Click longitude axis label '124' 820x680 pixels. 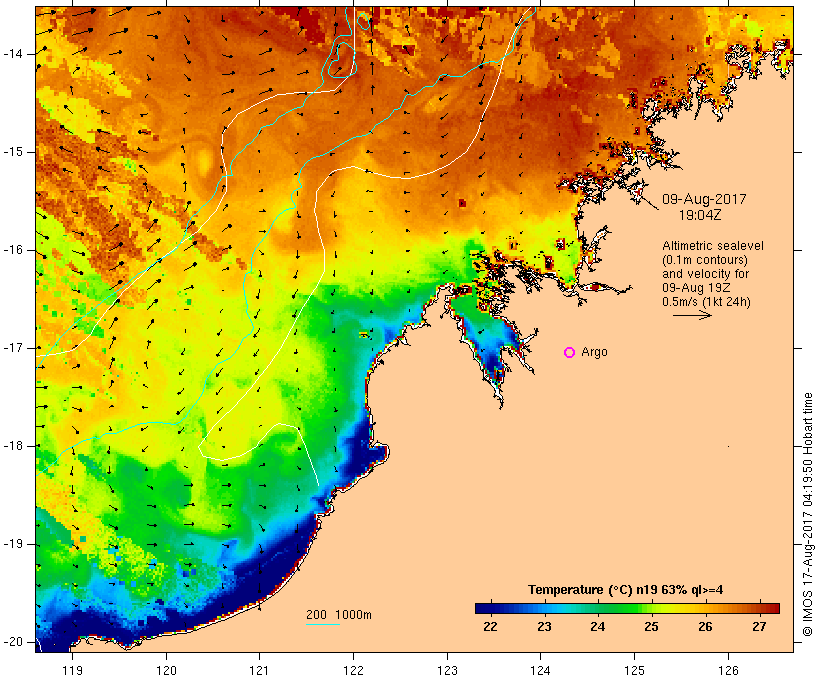coord(540,671)
